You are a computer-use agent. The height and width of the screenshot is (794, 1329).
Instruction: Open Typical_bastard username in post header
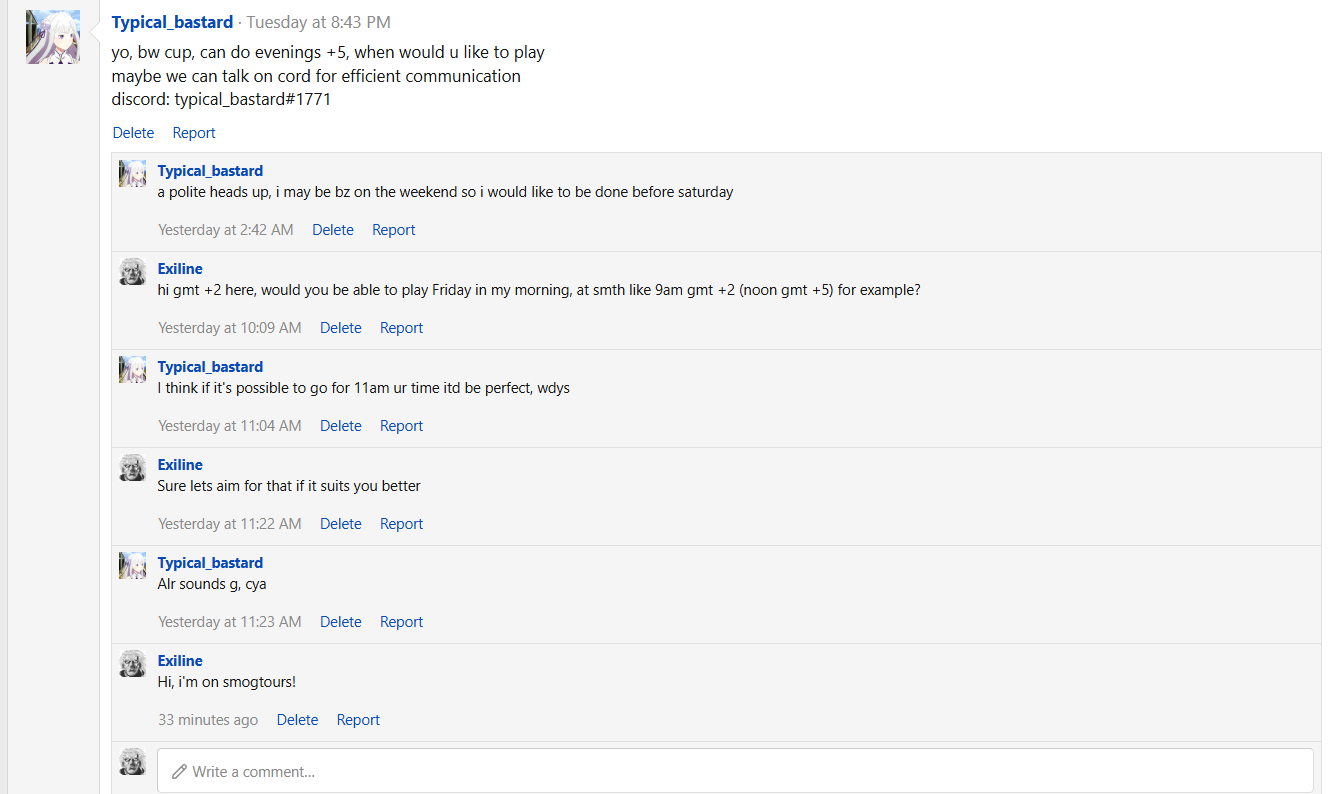click(172, 22)
